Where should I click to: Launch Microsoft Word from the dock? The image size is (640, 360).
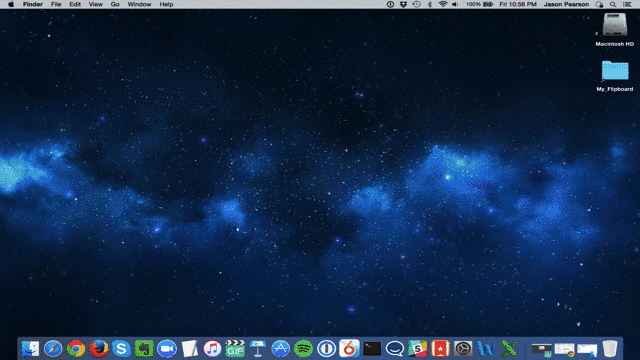[486, 349]
